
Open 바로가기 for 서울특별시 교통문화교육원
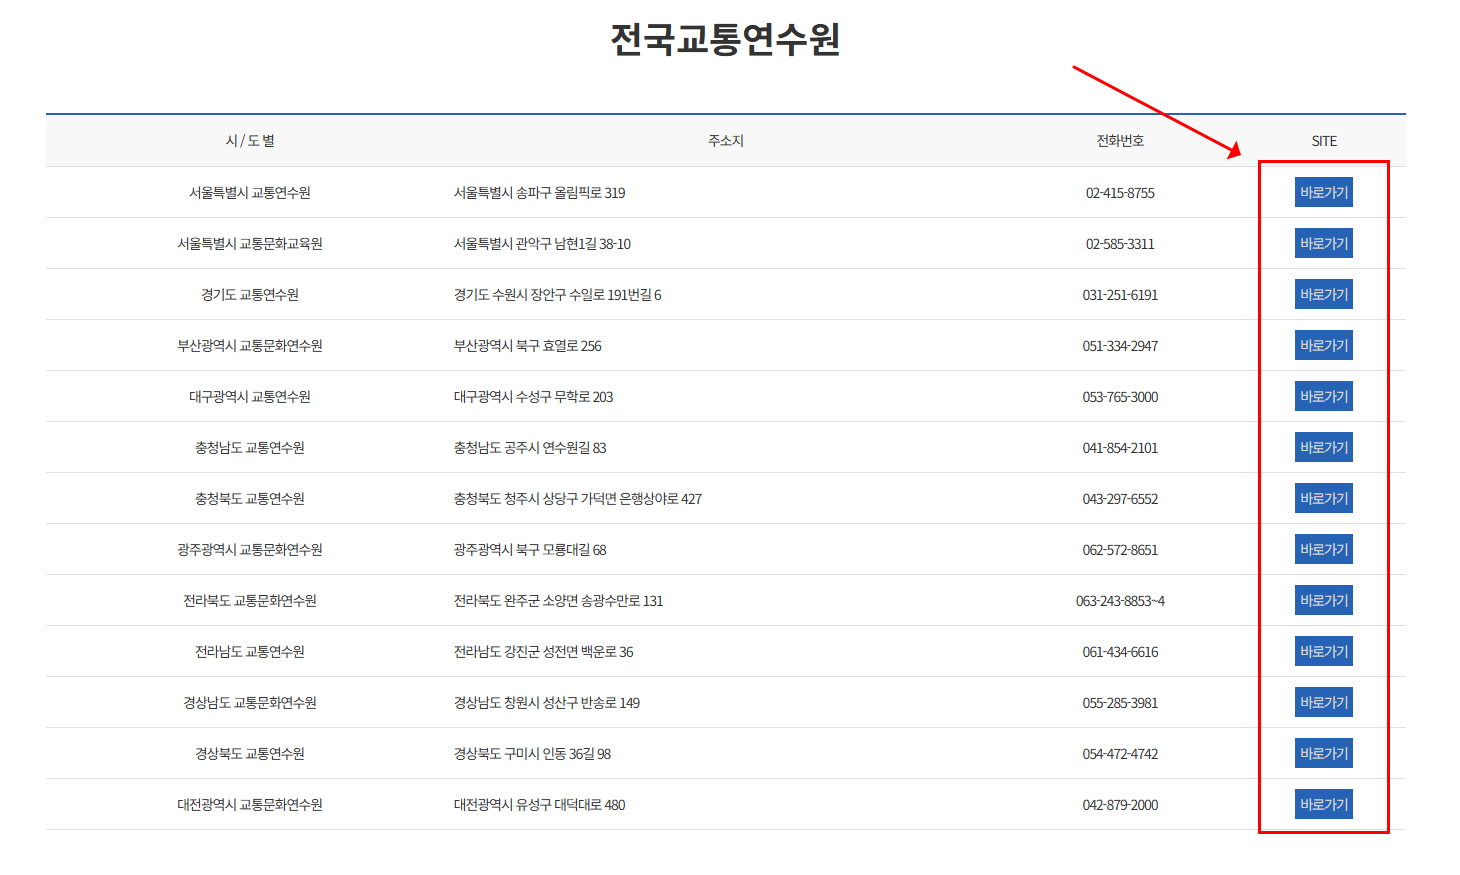(1323, 243)
